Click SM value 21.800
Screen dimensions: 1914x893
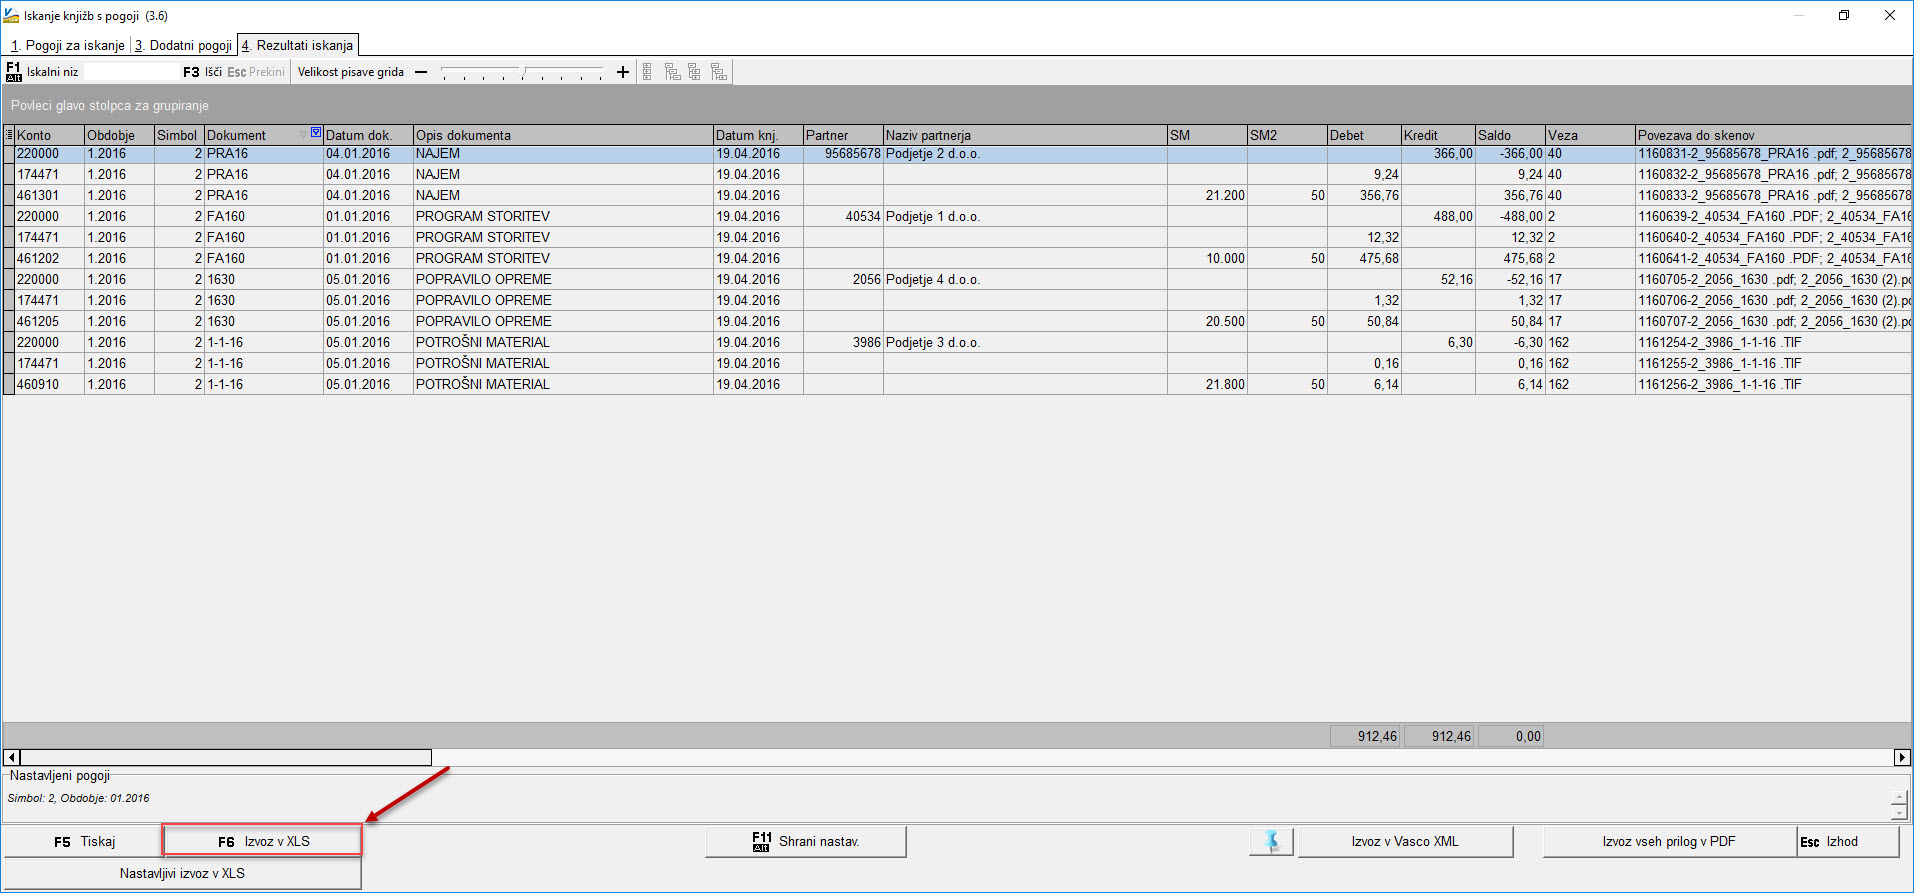tap(1207, 385)
